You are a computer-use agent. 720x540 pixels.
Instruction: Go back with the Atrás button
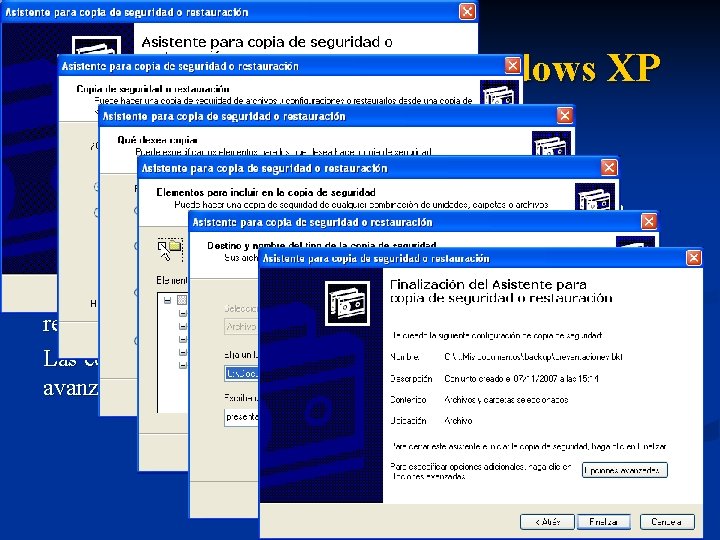[547, 522]
